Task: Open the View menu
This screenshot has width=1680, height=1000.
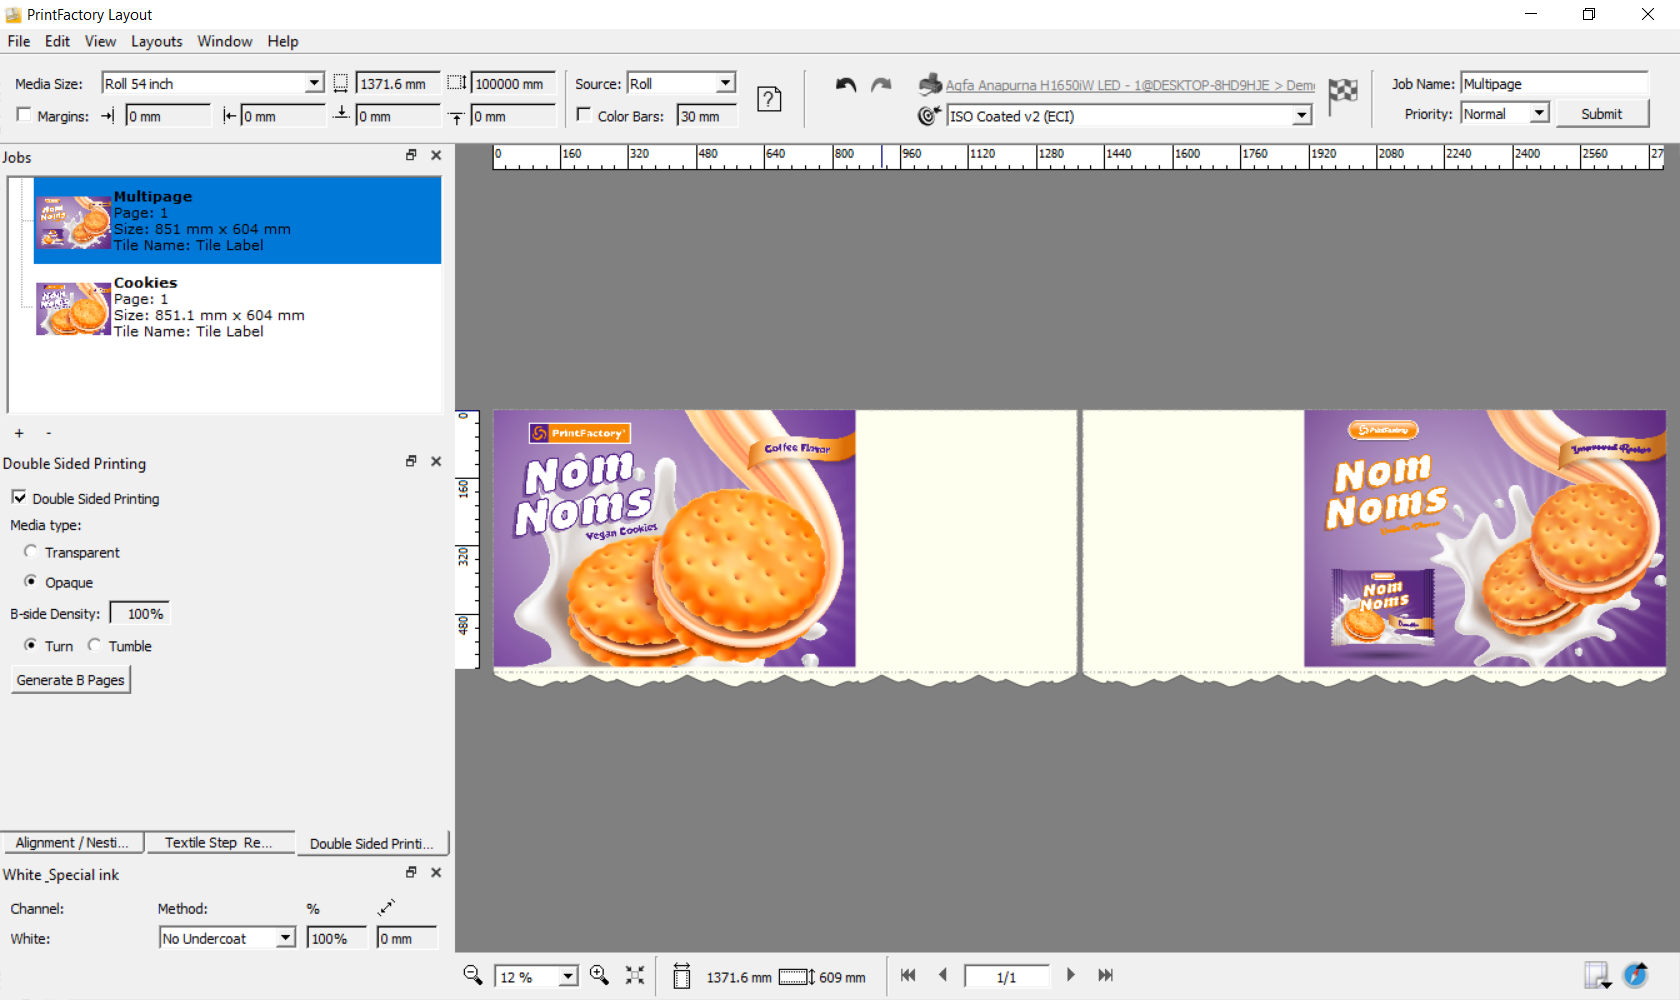Action: tap(100, 41)
